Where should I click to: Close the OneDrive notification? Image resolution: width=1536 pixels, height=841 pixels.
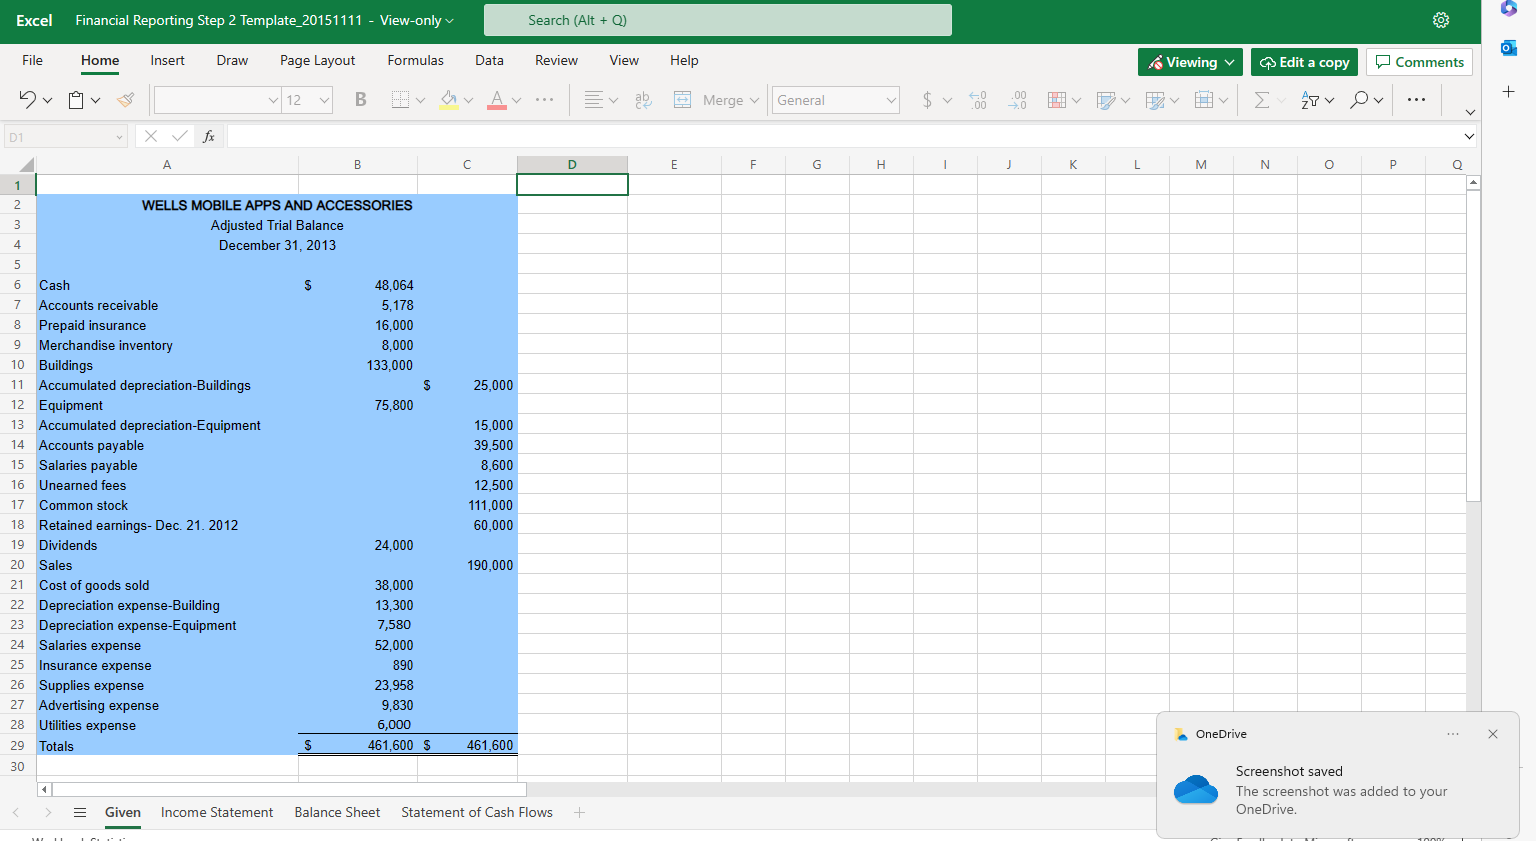1493,734
